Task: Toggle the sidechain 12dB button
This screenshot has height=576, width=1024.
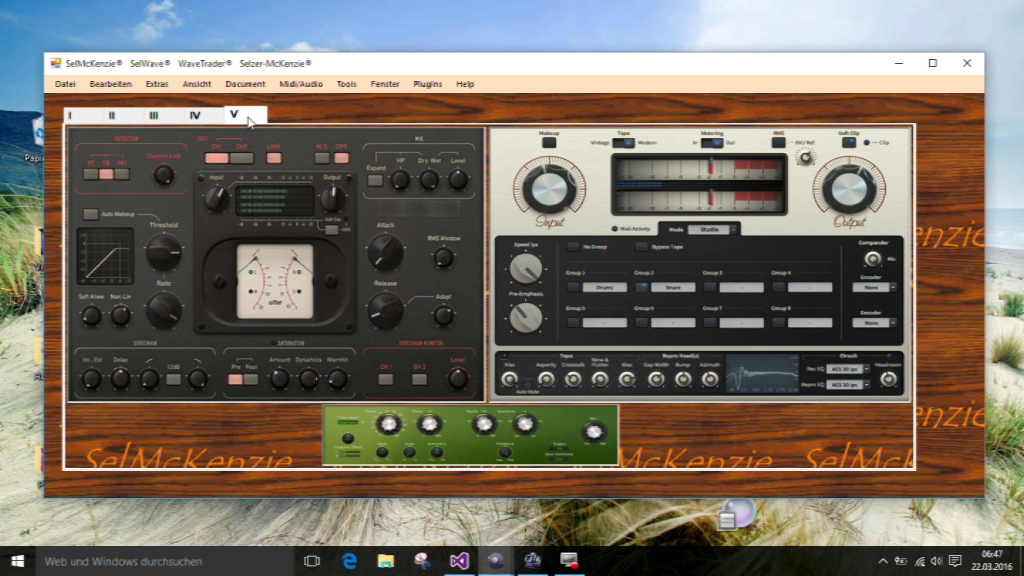Action: (174, 379)
